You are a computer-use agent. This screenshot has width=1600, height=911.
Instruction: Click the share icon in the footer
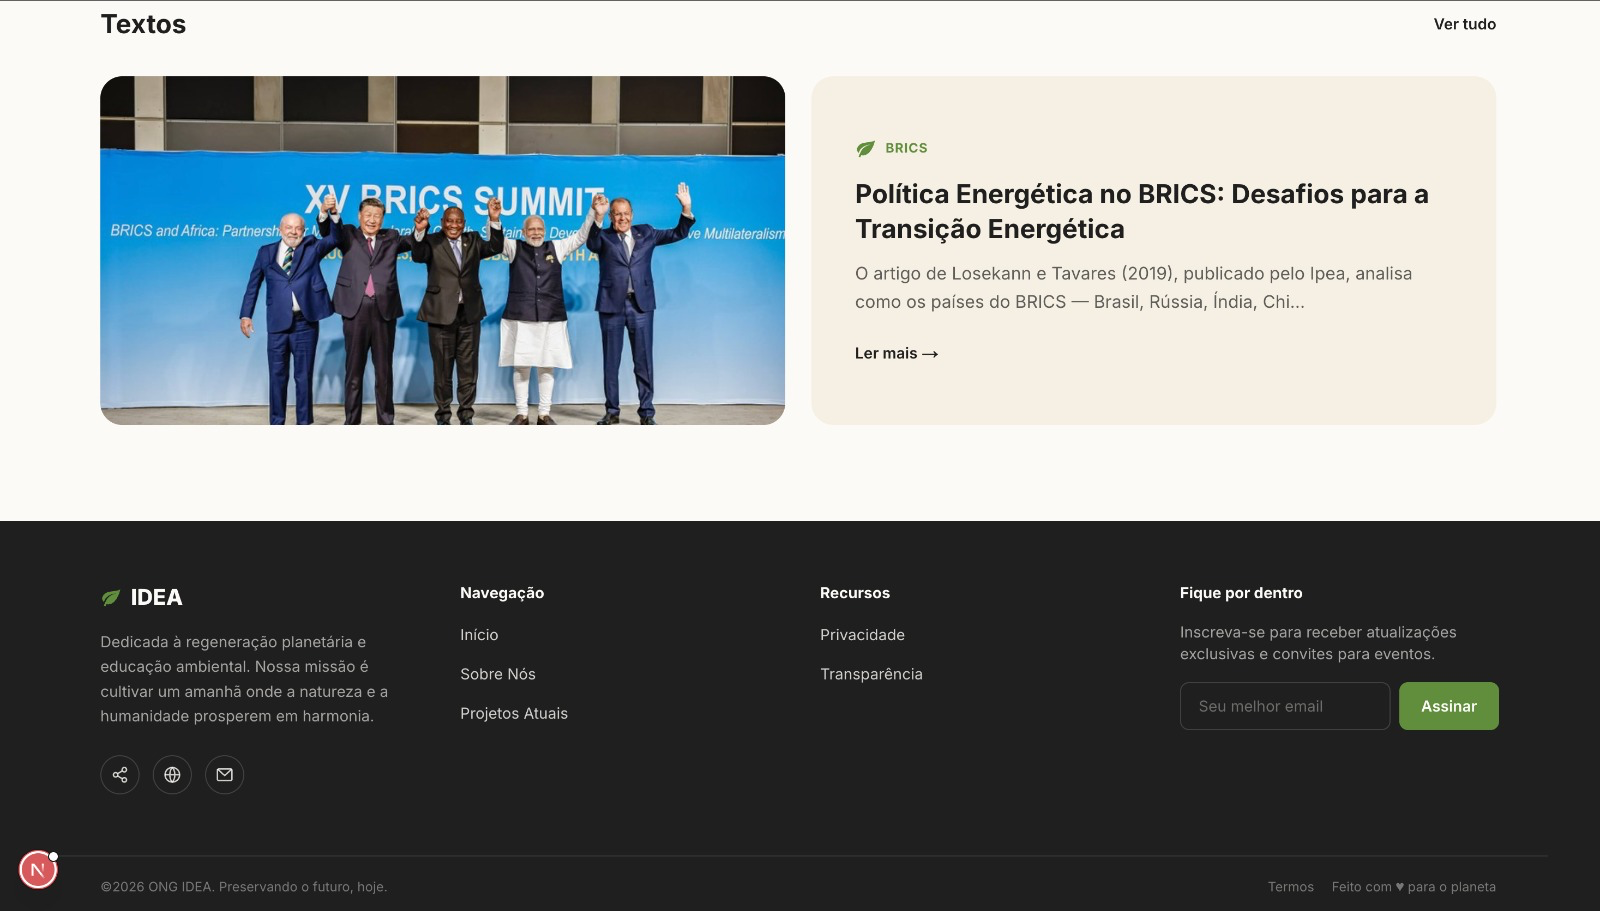pos(120,775)
